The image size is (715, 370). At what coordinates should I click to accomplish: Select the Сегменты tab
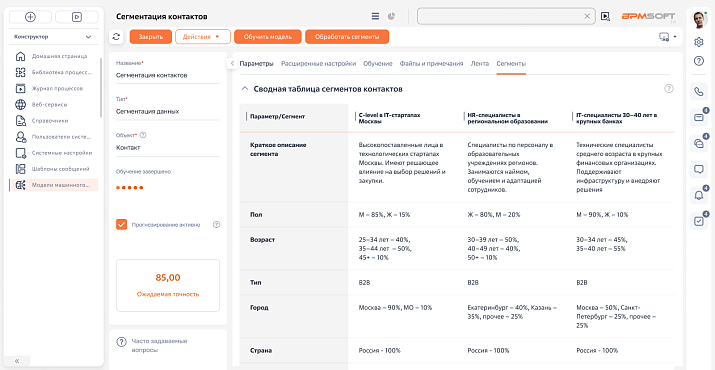coord(511,64)
